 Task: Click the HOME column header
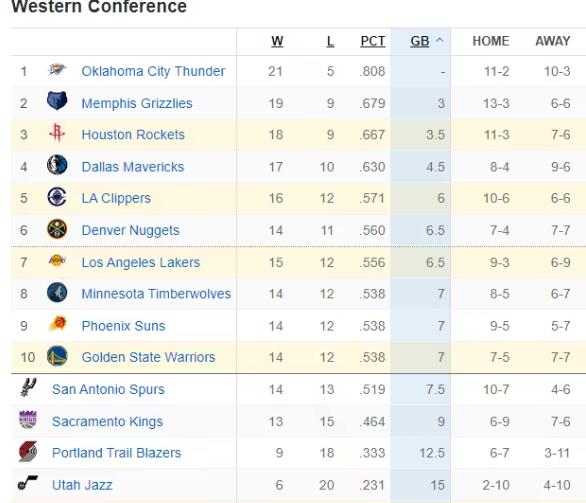[x=491, y=41]
